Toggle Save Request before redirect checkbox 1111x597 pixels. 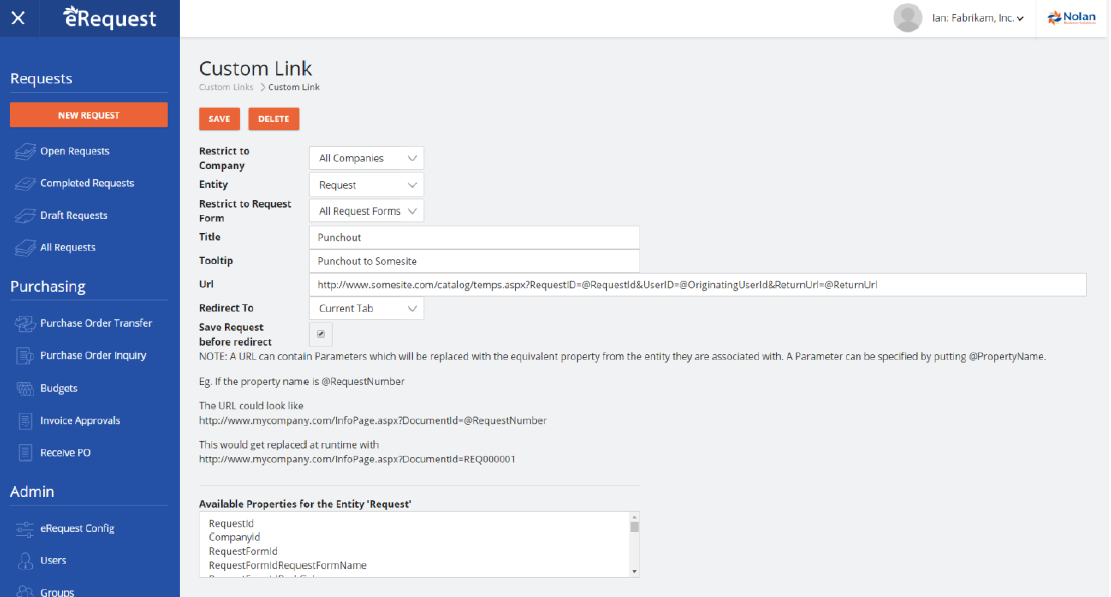321,333
